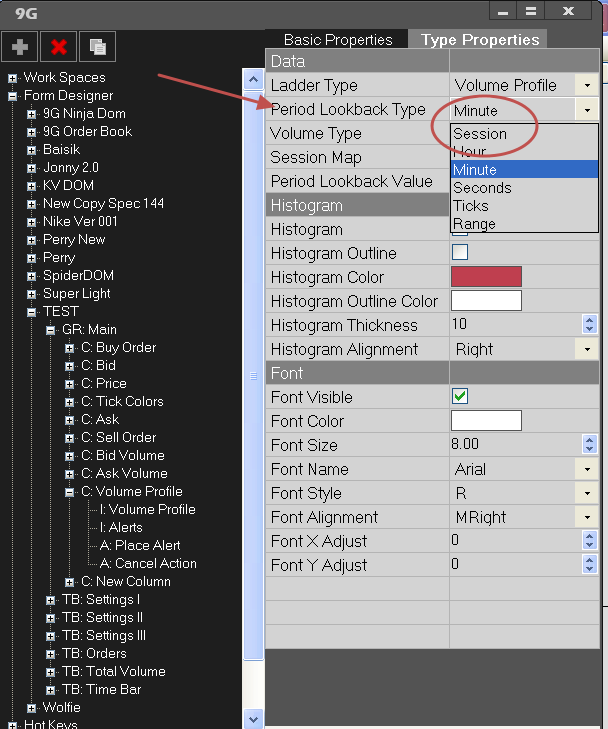This screenshot has width=608, height=729.
Task: Select TB: Time Bar tree item
Action: pyautogui.click(x=101, y=689)
